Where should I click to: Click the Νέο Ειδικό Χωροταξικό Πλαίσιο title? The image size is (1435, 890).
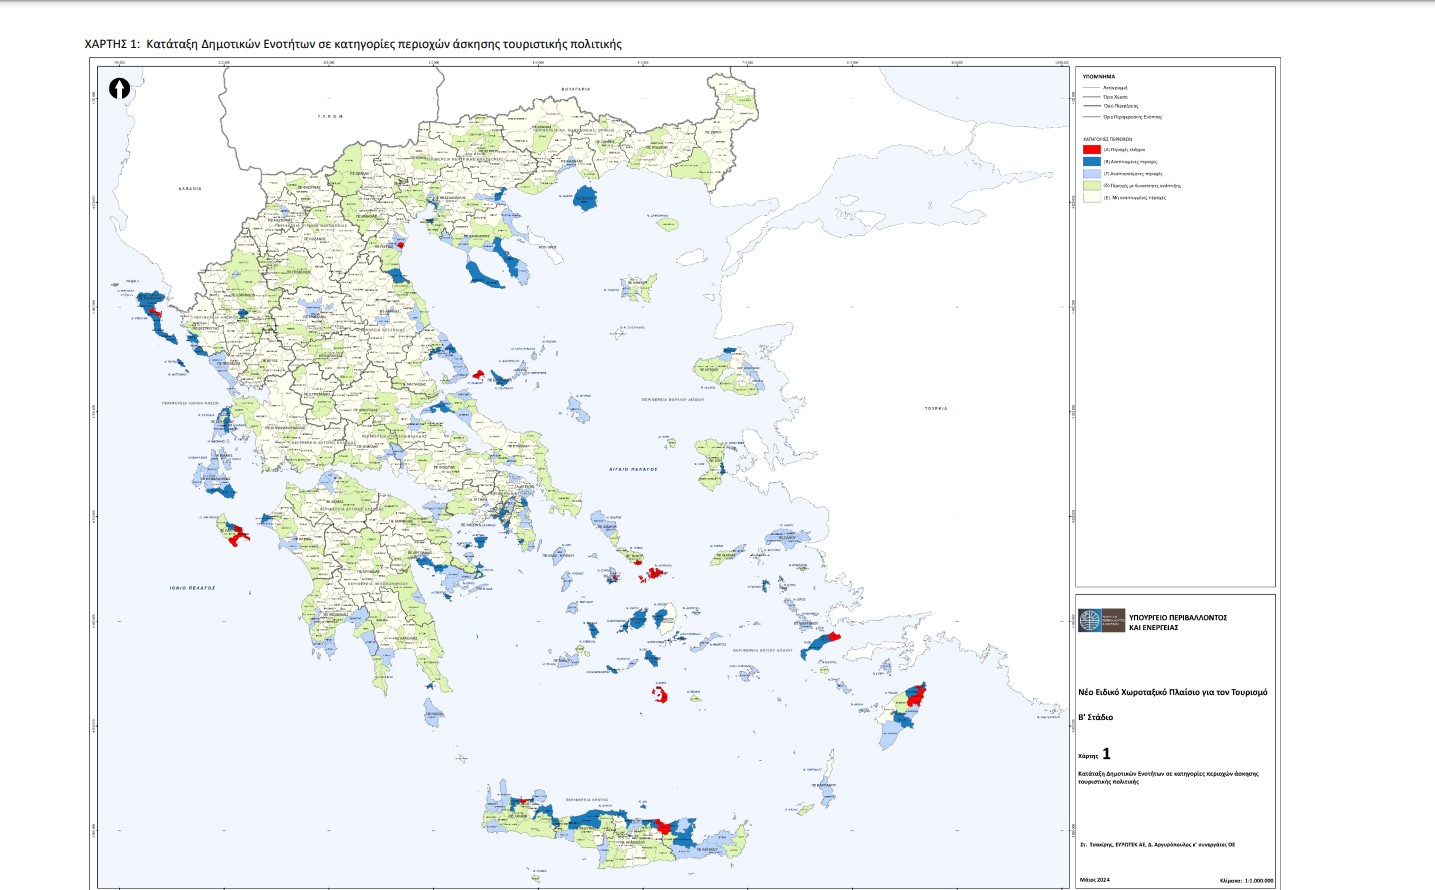(x=1172, y=692)
